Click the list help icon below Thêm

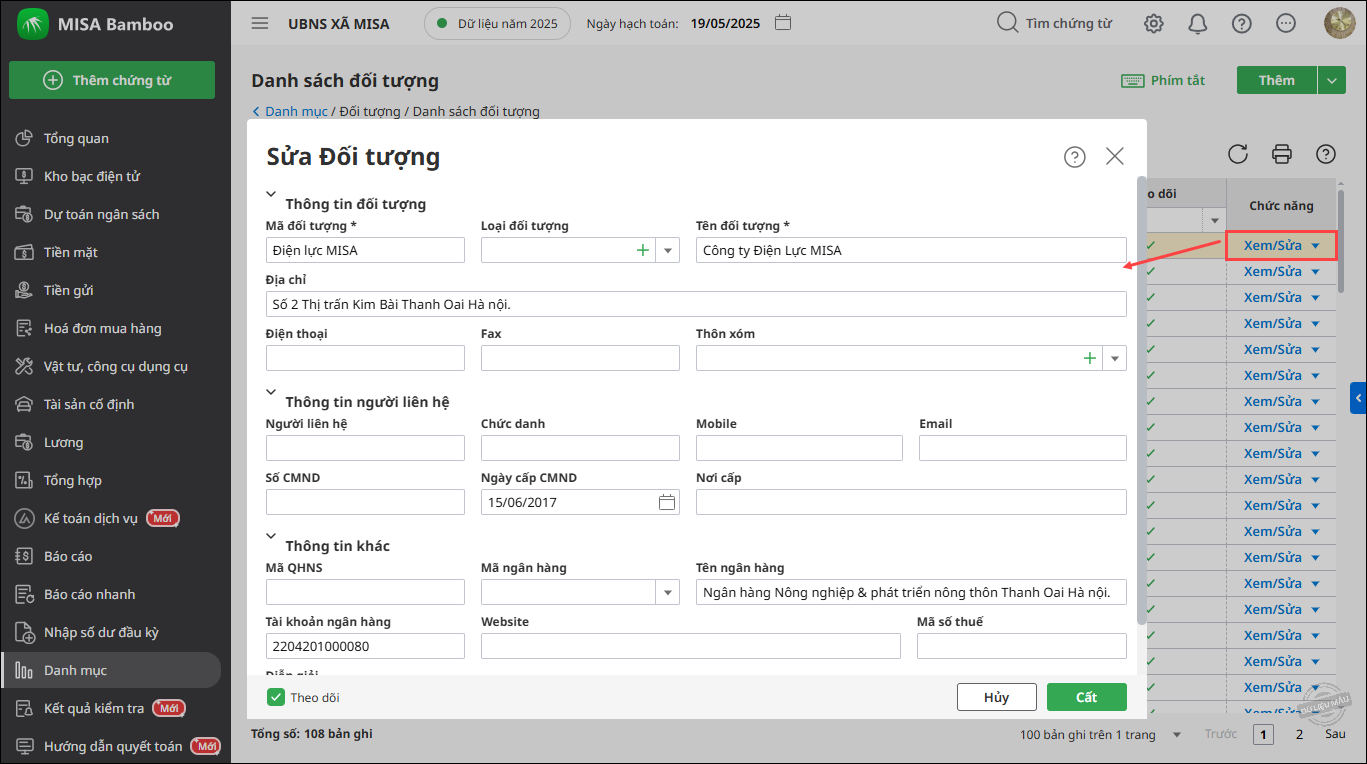point(1326,153)
